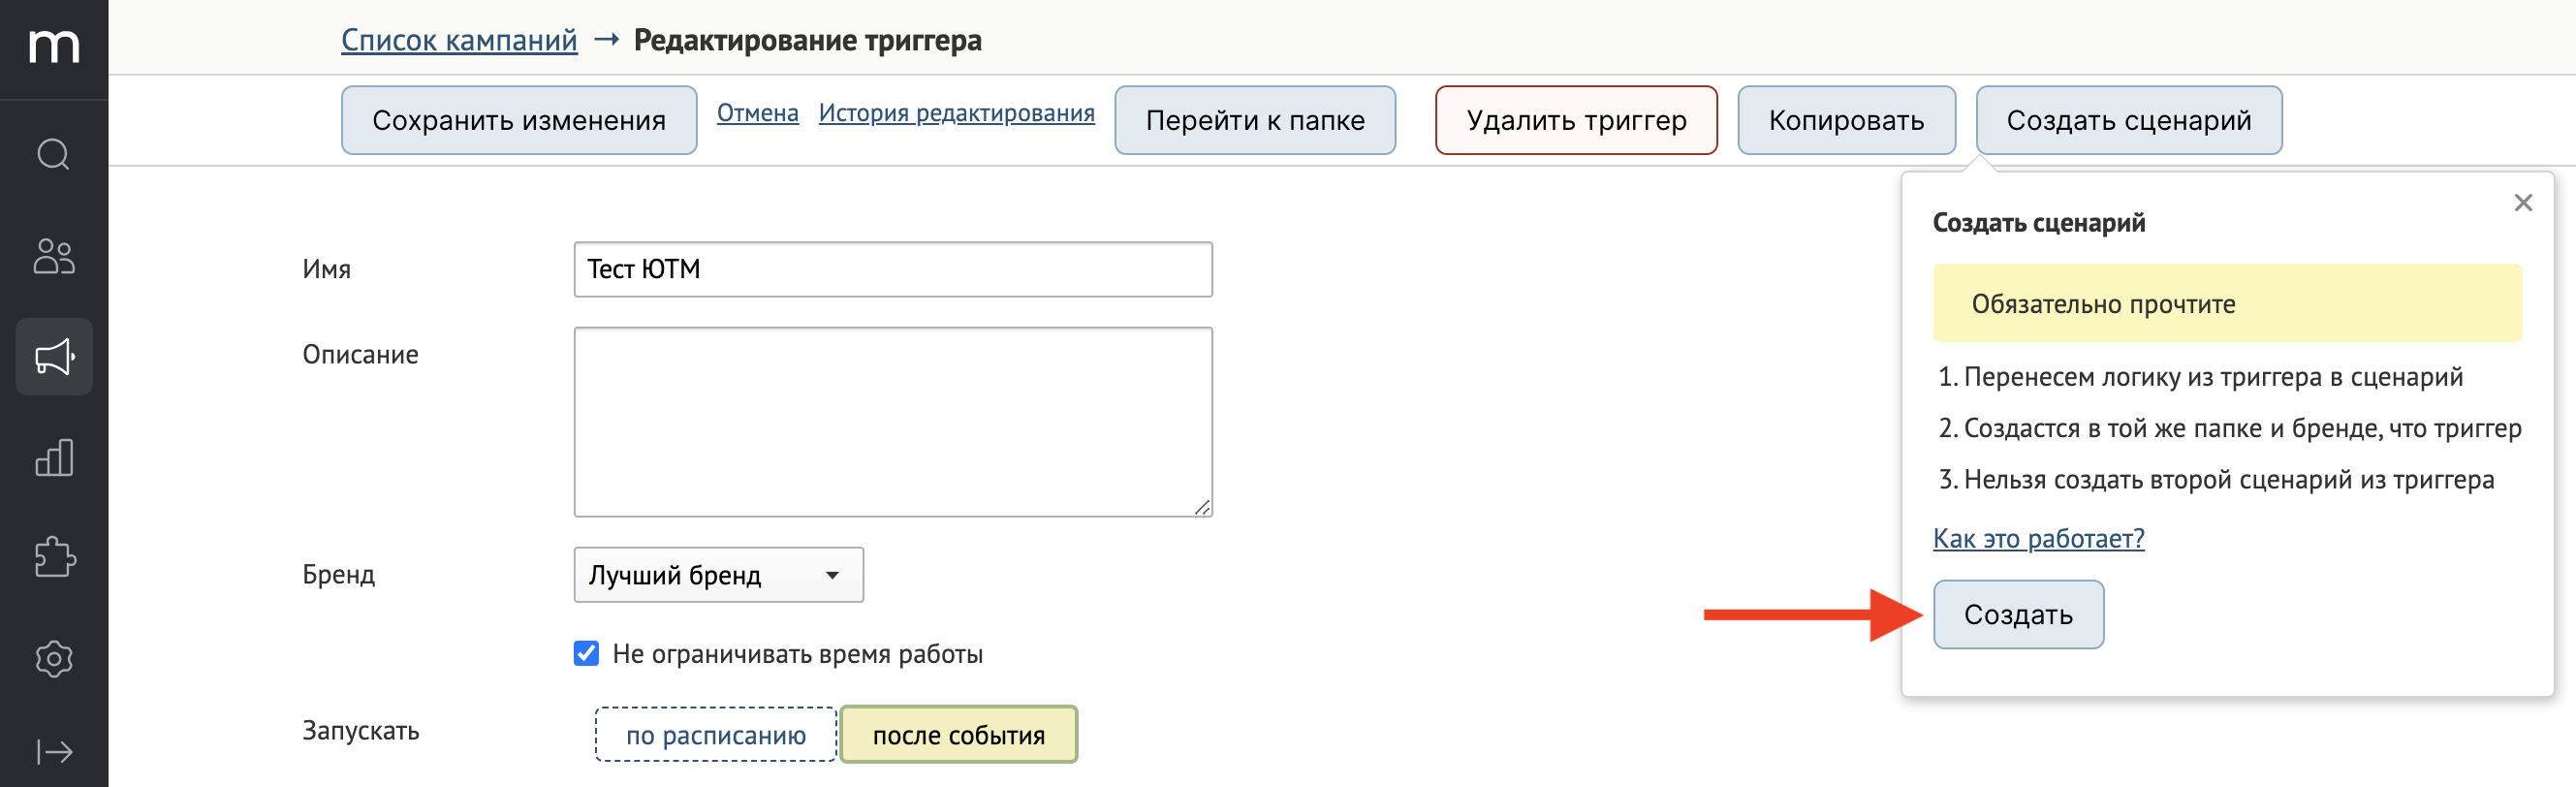Close the Создать сценарий popup

2523,203
